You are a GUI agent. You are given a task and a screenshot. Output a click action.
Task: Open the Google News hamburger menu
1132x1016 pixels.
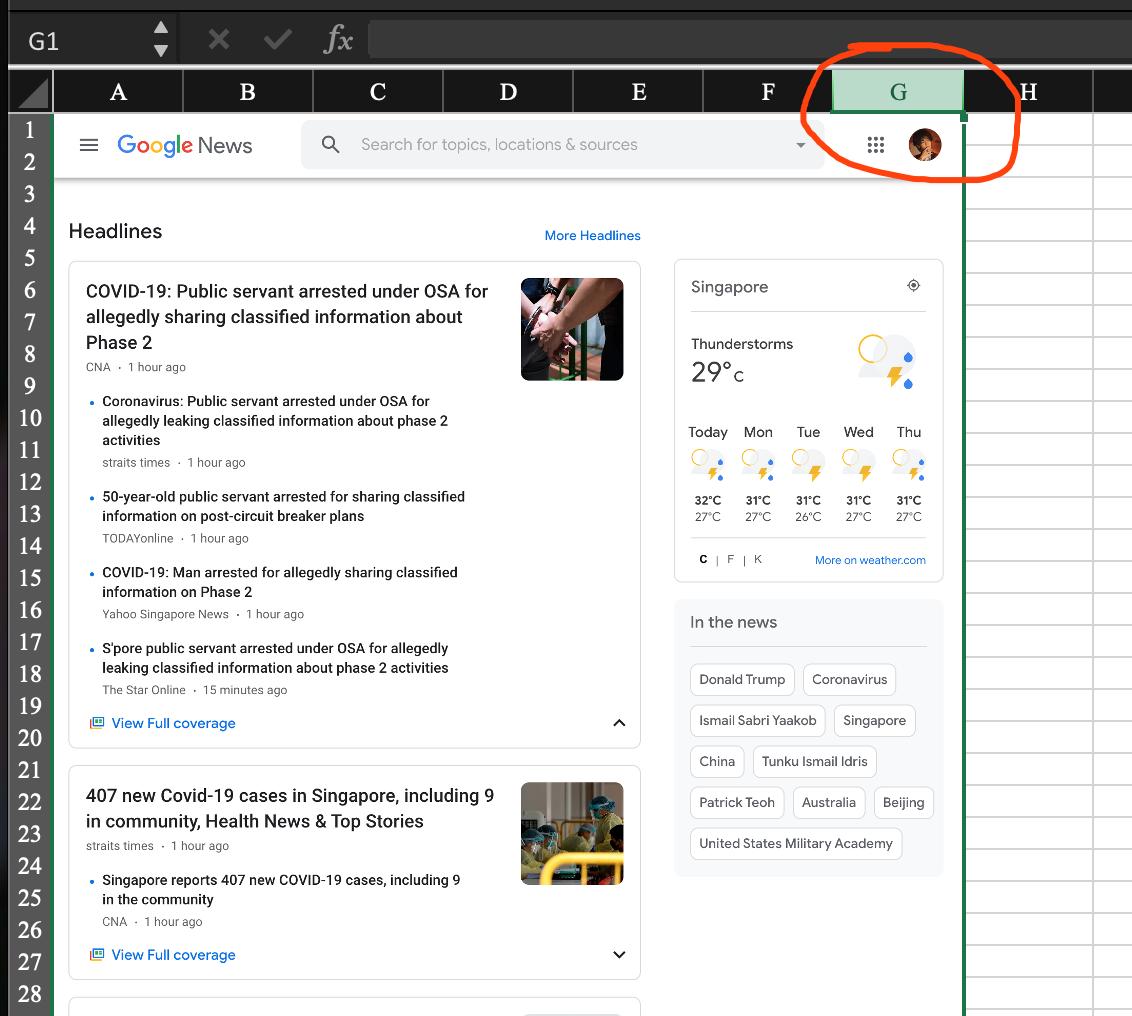point(89,145)
